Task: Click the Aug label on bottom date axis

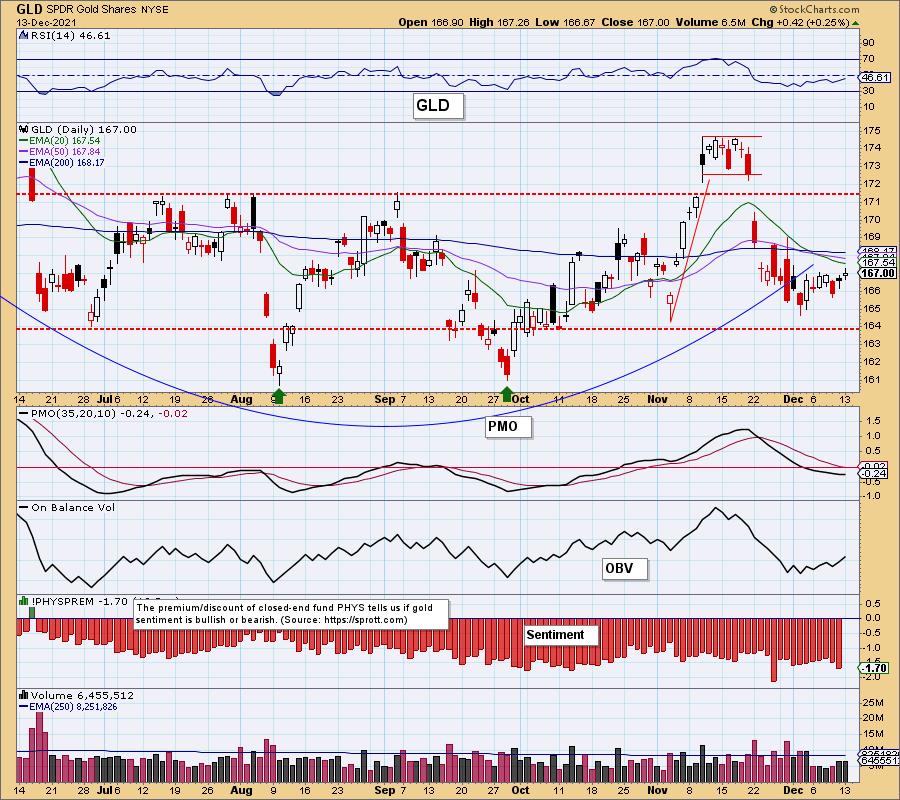Action: coord(241,790)
